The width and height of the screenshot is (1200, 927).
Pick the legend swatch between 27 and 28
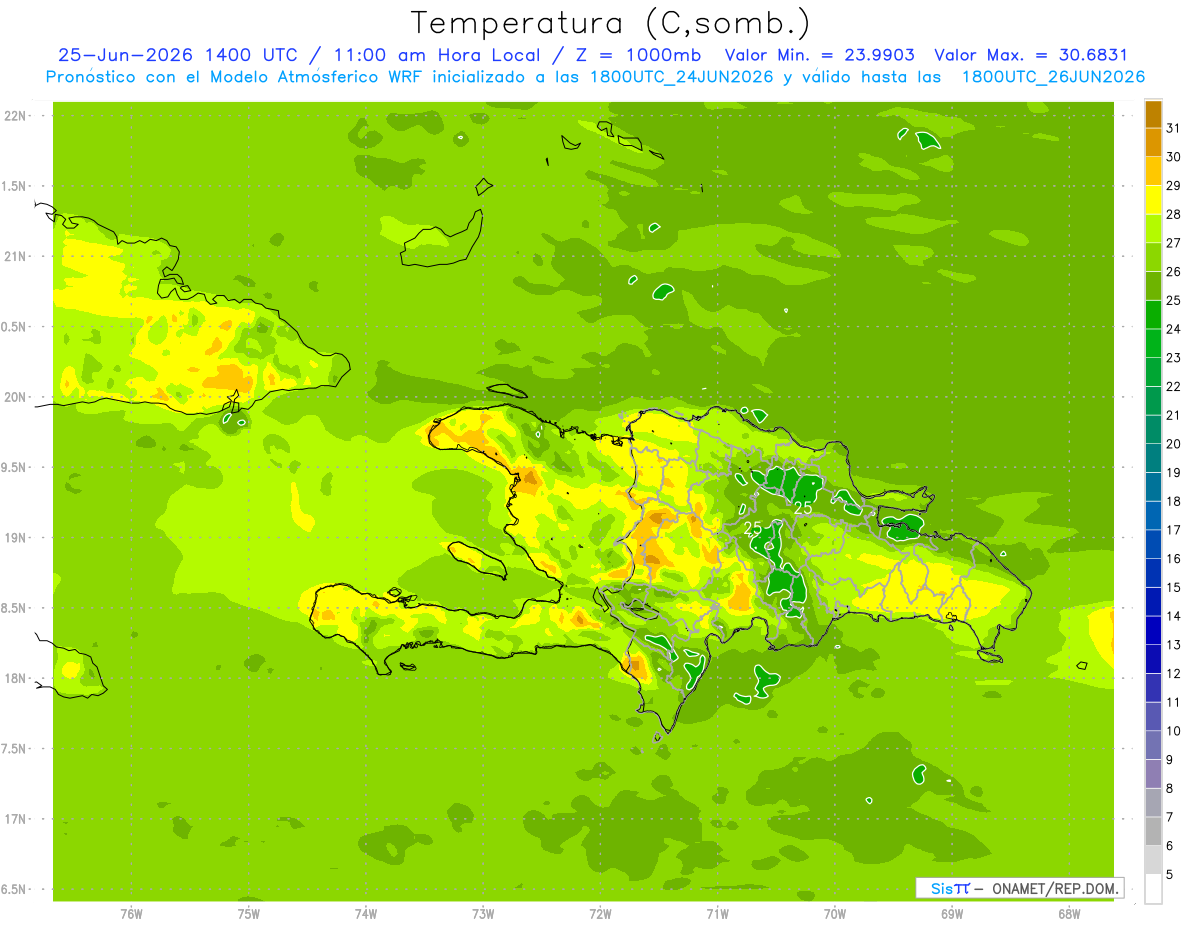(x=1154, y=229)
